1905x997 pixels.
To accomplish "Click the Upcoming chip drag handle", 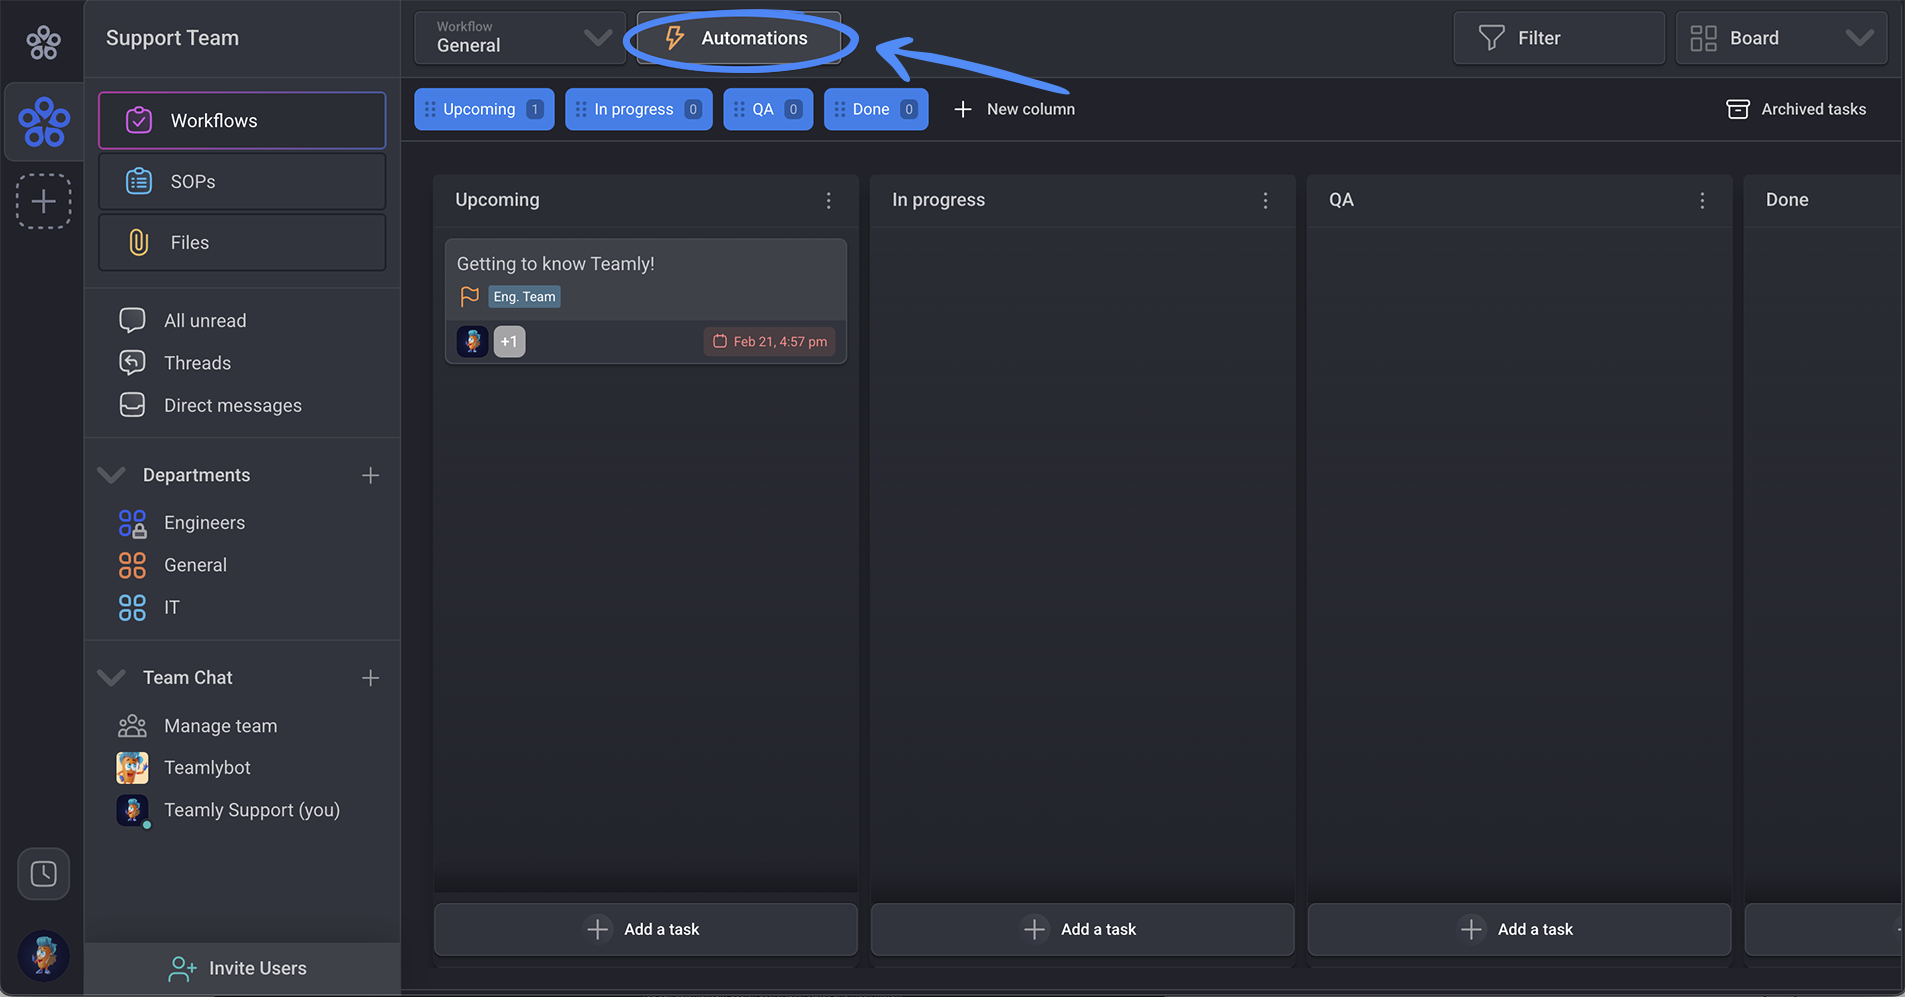I will click(430, 109).
